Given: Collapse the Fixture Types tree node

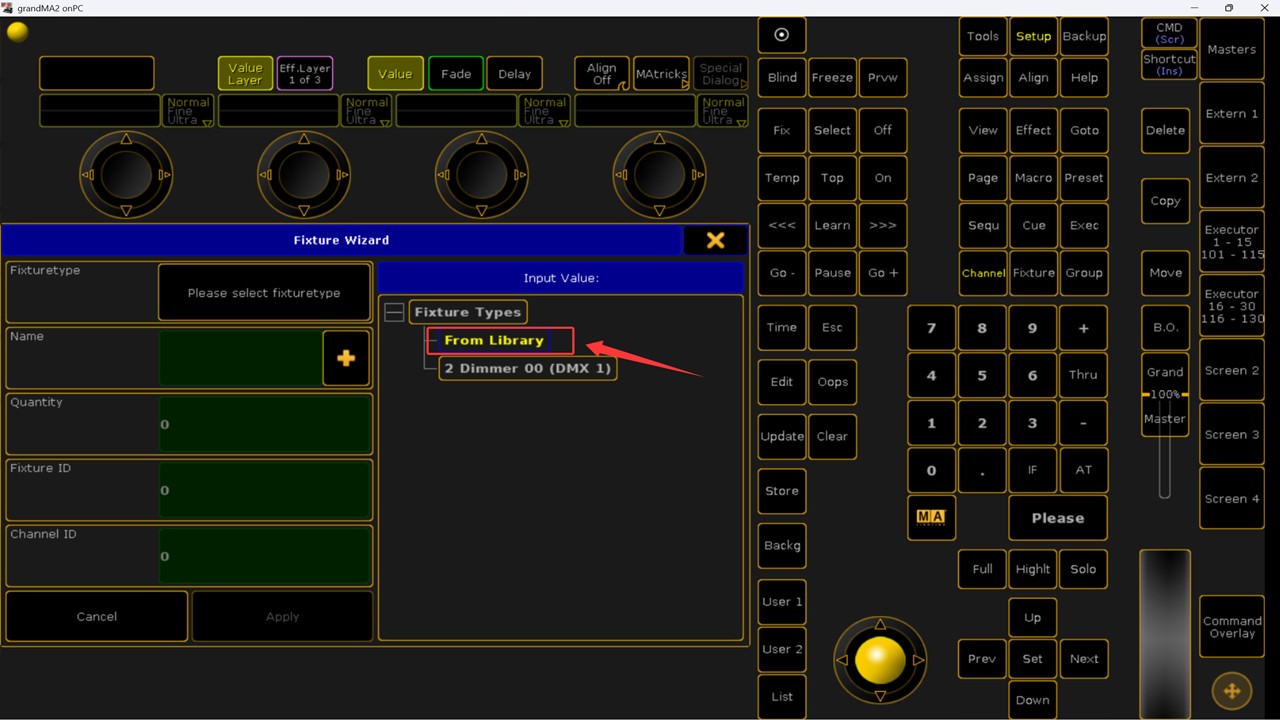Looking at the screenshot, I should [394, 313].
